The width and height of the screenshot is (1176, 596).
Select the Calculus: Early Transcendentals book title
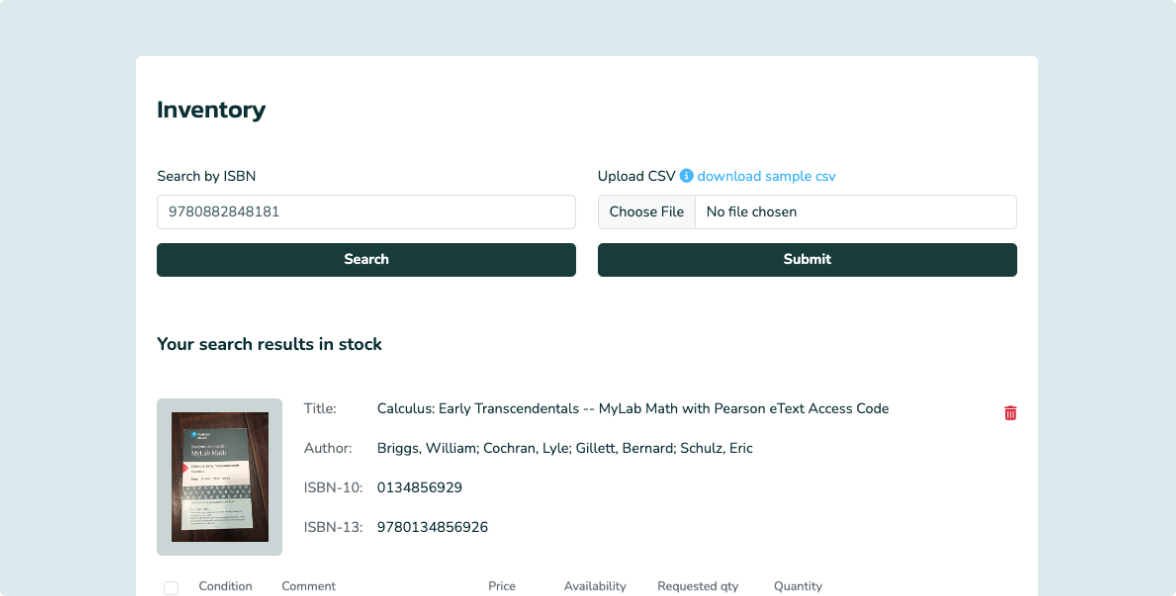632,409
